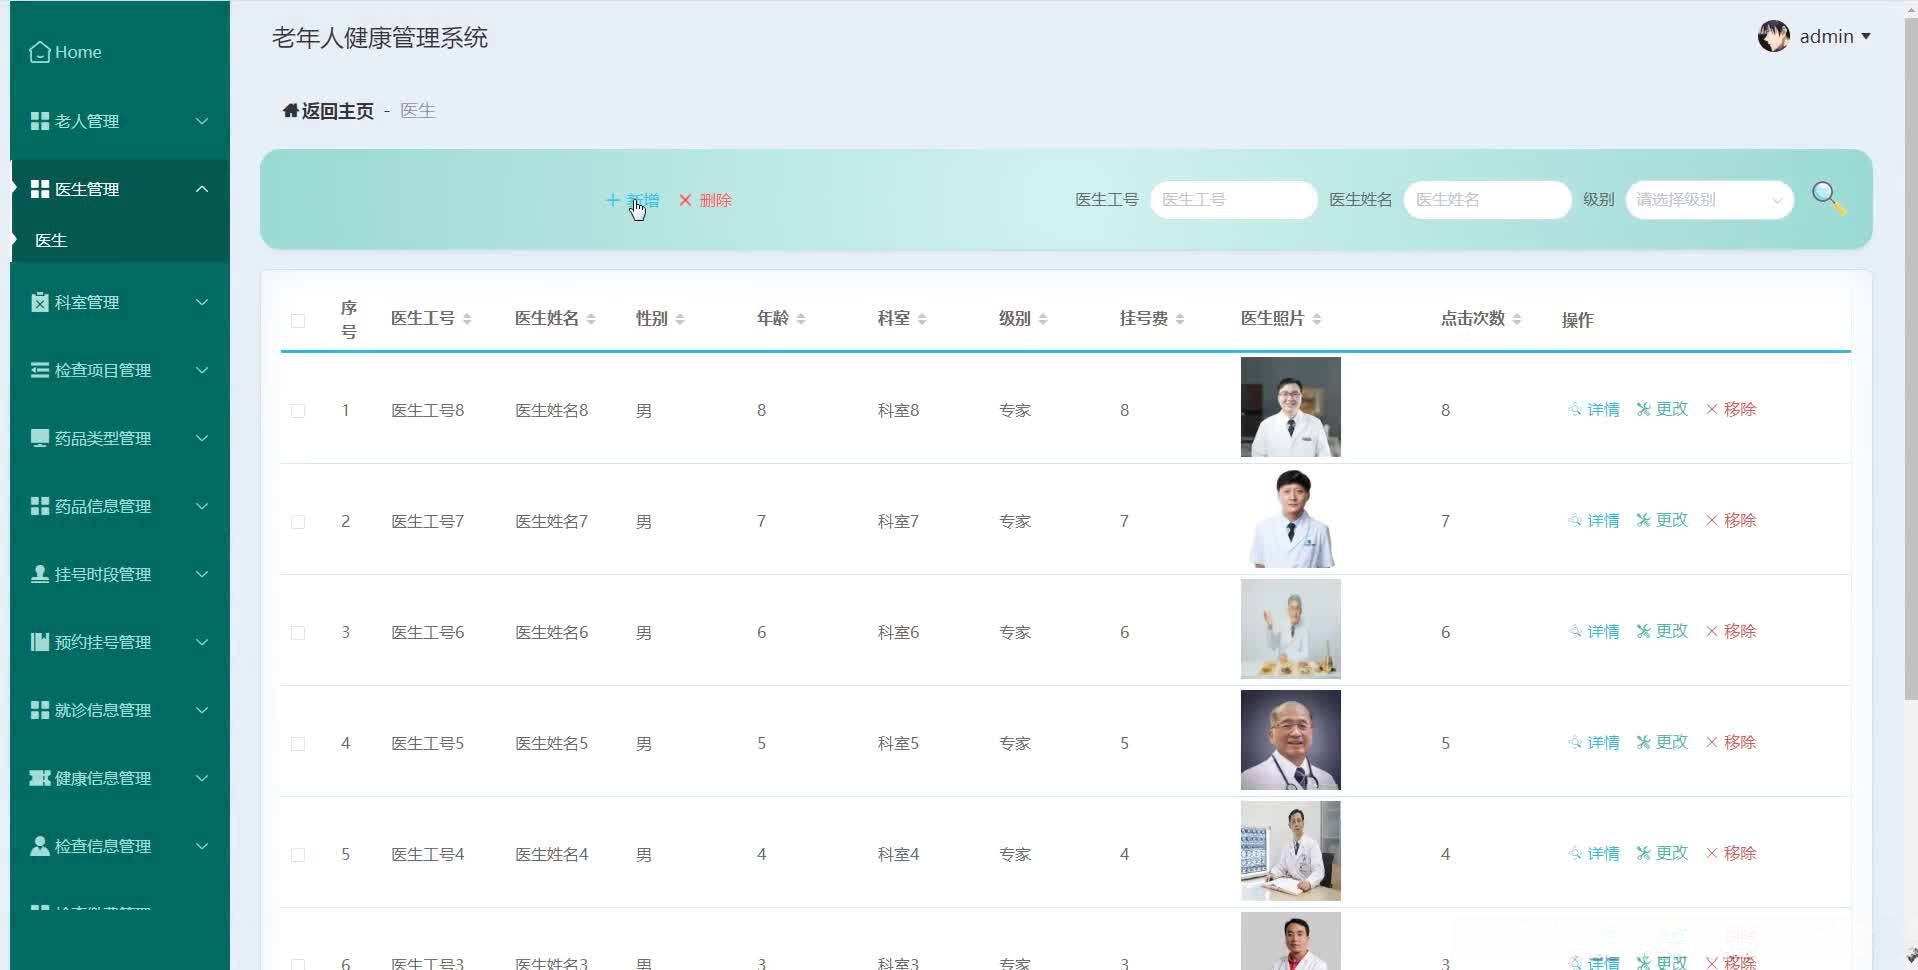
Task: Click the Home icon in the sidebar
Action: [x=39, y=51]
